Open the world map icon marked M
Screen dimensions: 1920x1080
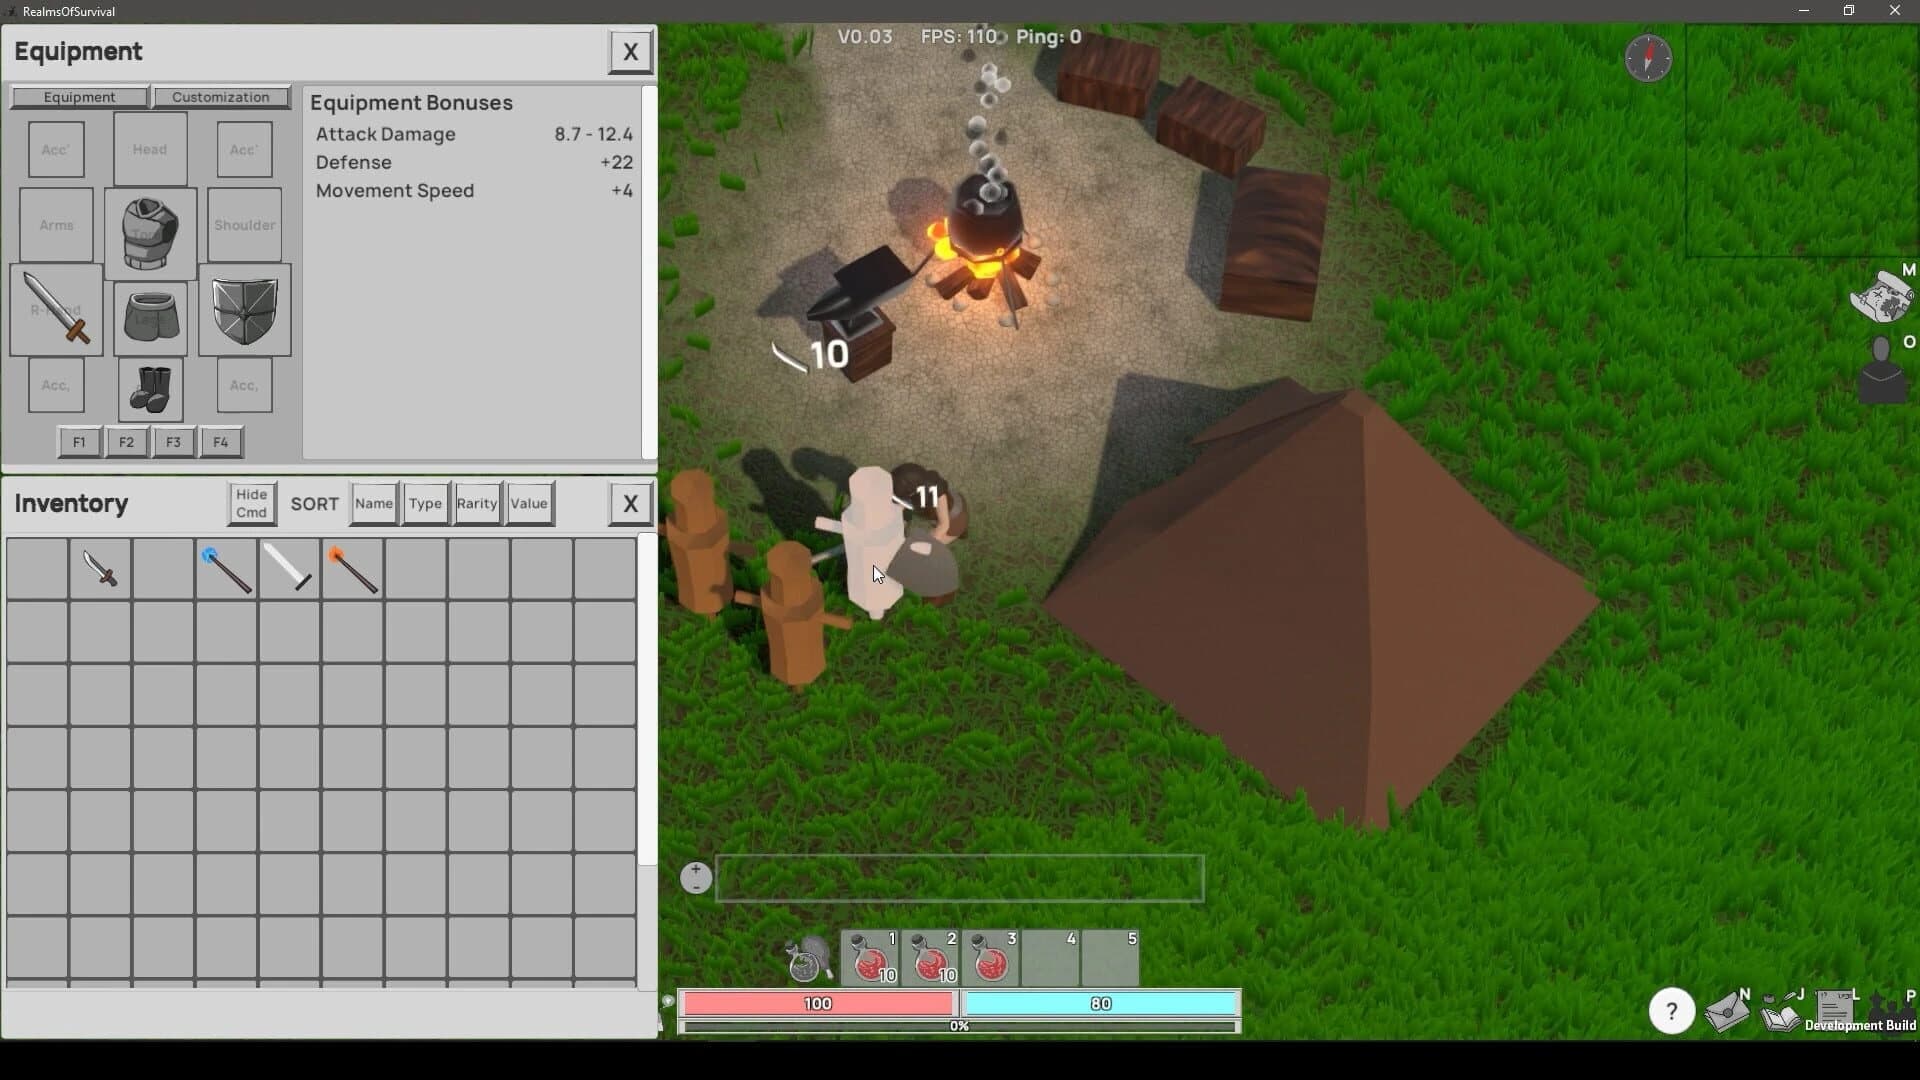click(1882, 296)
